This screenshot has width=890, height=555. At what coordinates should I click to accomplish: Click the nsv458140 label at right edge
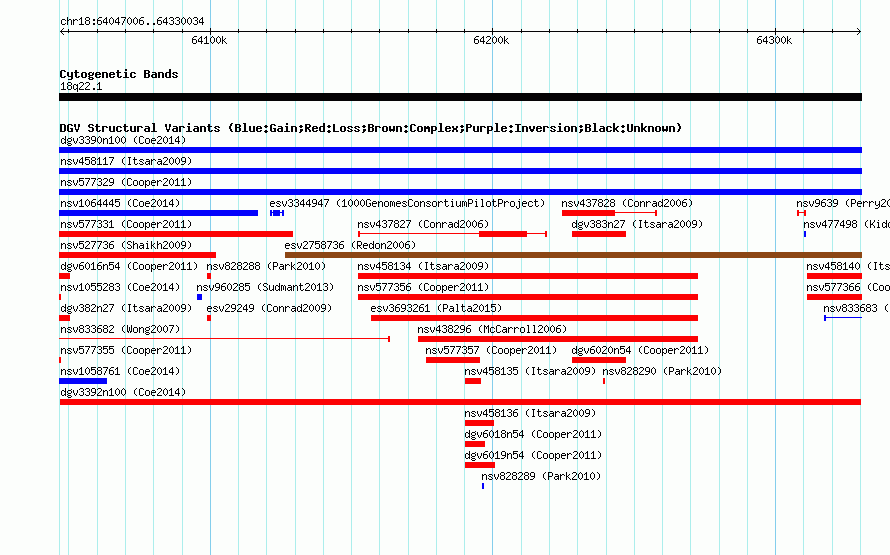847,266
